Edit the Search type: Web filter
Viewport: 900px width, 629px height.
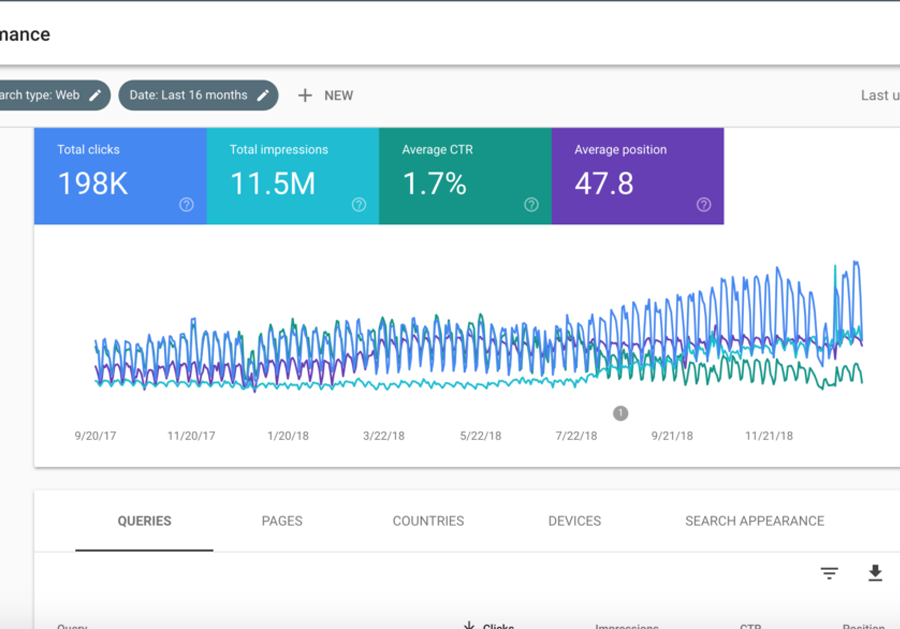(95, 95)
